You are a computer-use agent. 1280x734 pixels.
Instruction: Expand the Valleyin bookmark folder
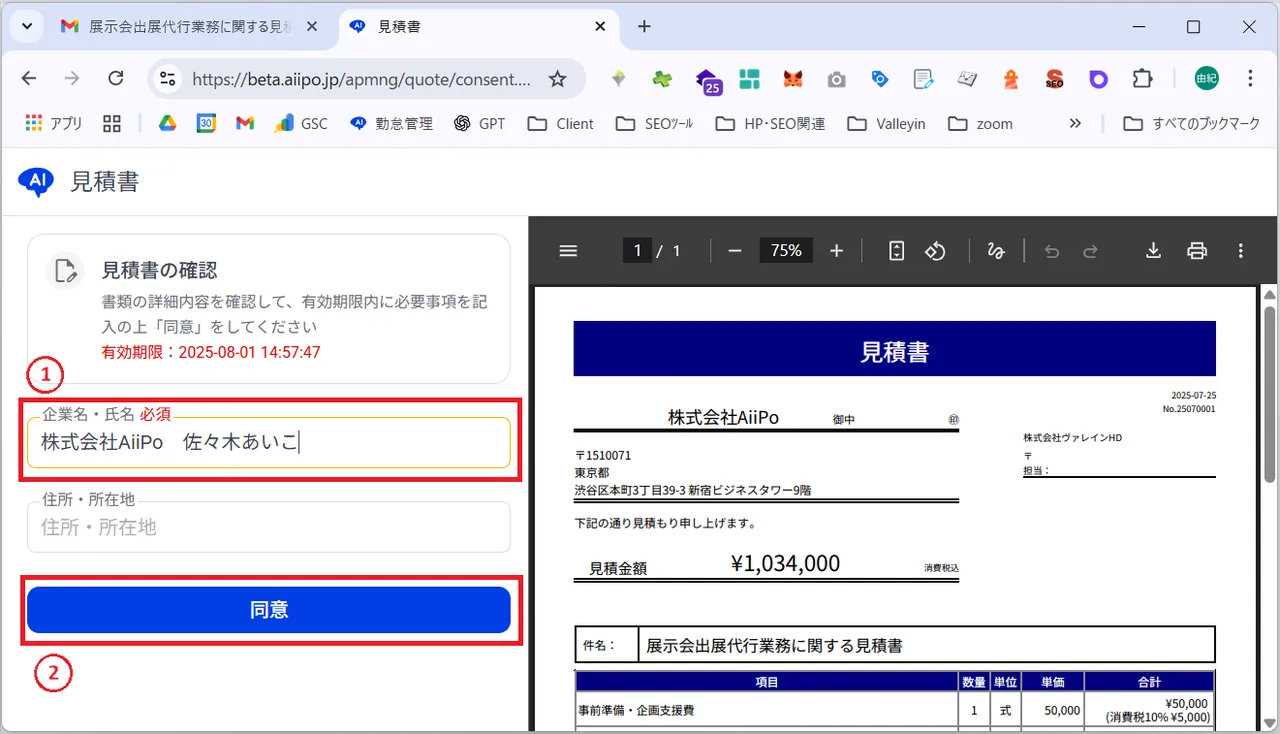tap(886, 123)
